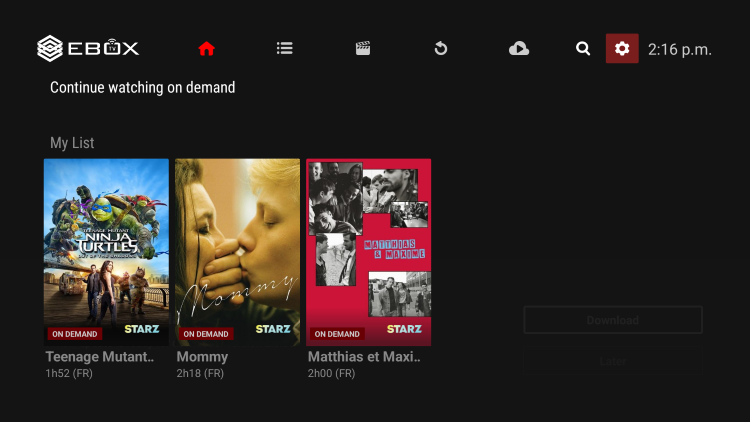Open the on-demand clapperboard icon

click(x=363, y=48)
